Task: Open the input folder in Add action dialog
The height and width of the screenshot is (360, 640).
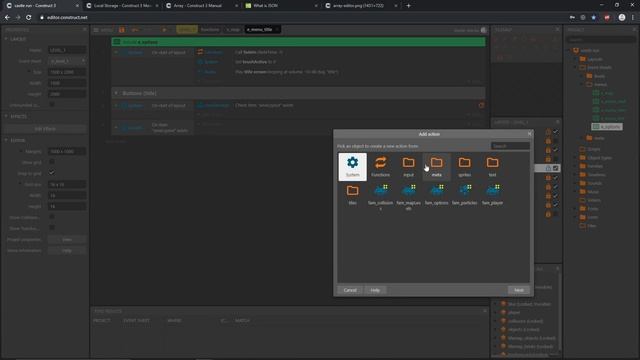Action: [408, 167]
